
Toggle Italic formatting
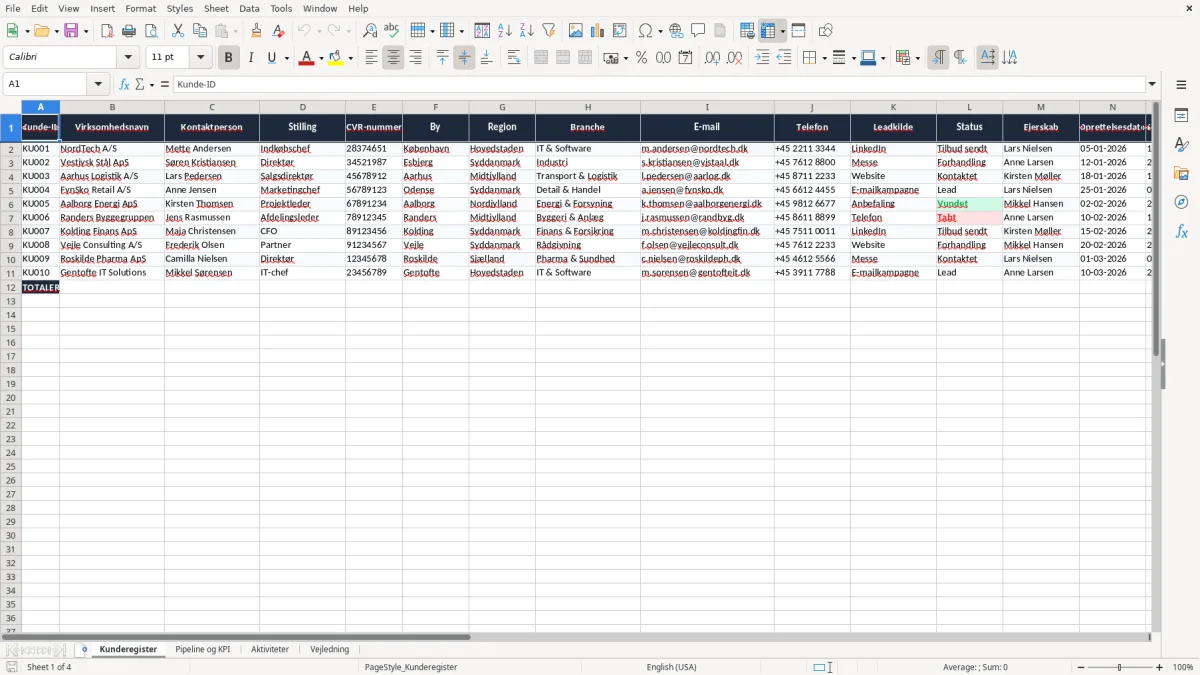(x=251, y=58)
